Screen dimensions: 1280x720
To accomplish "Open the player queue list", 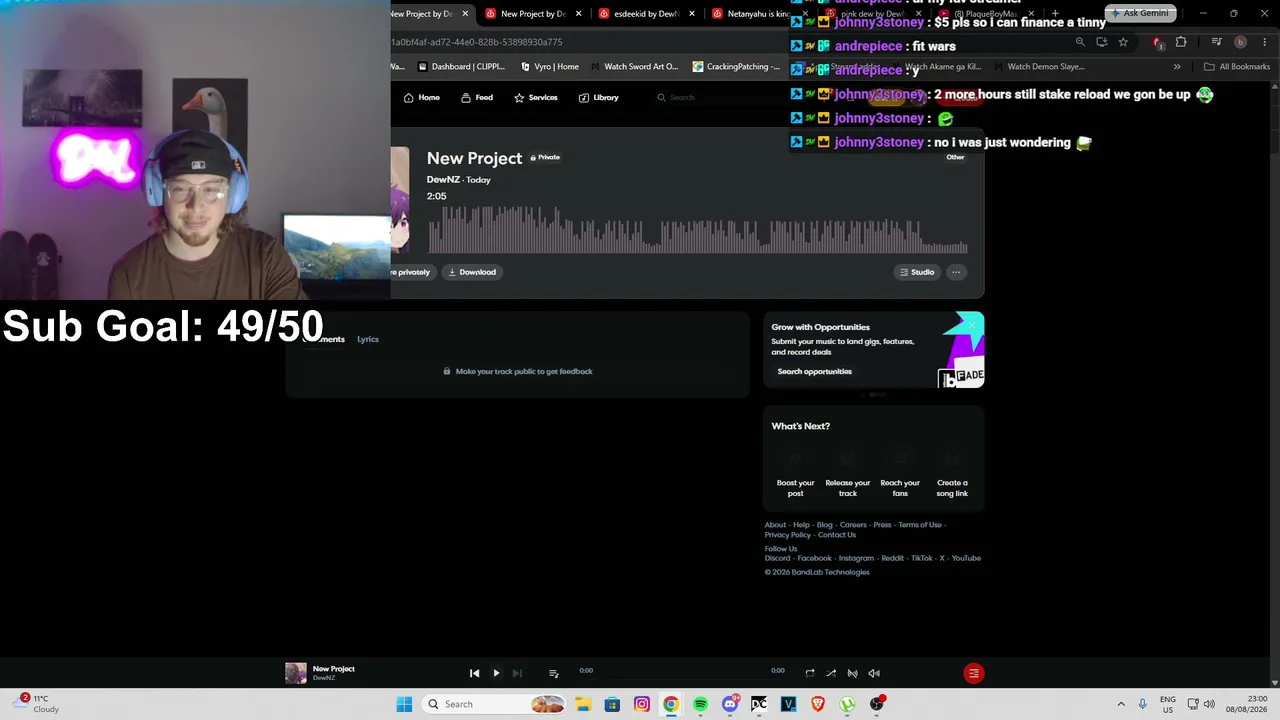I will pos(553,673).
